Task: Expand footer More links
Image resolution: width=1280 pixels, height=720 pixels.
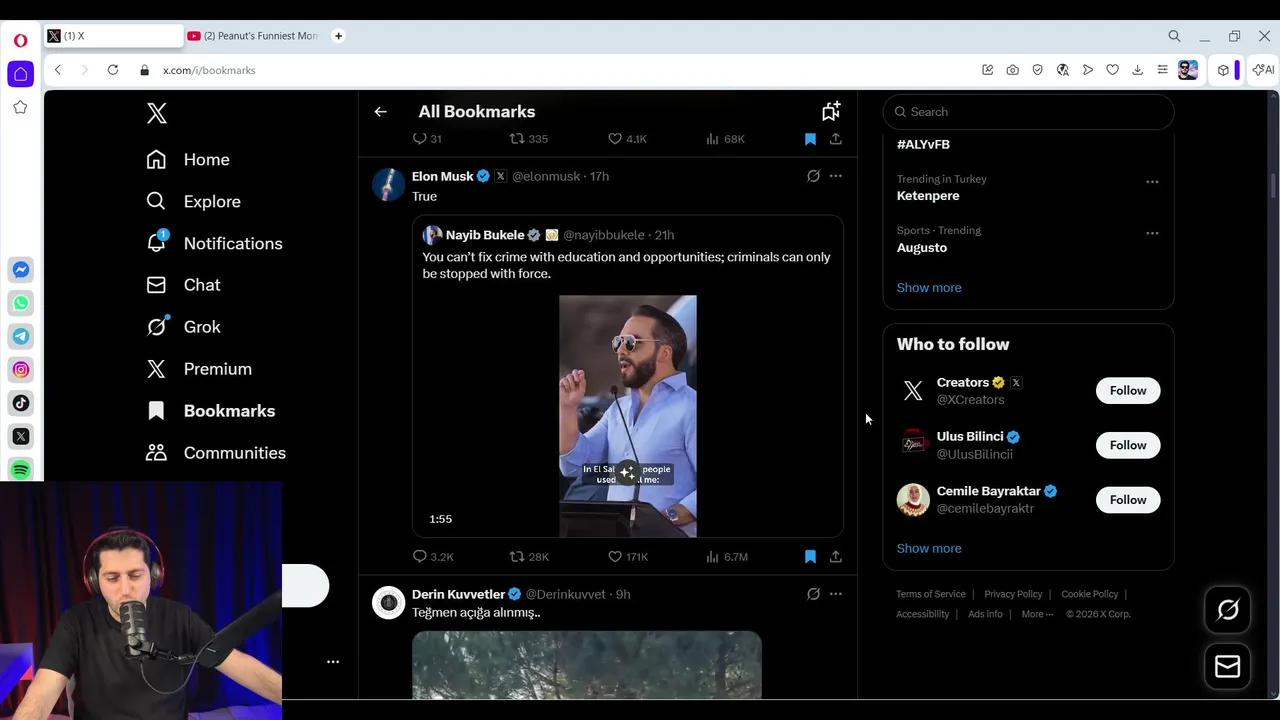Action: tap(1037, 614)
